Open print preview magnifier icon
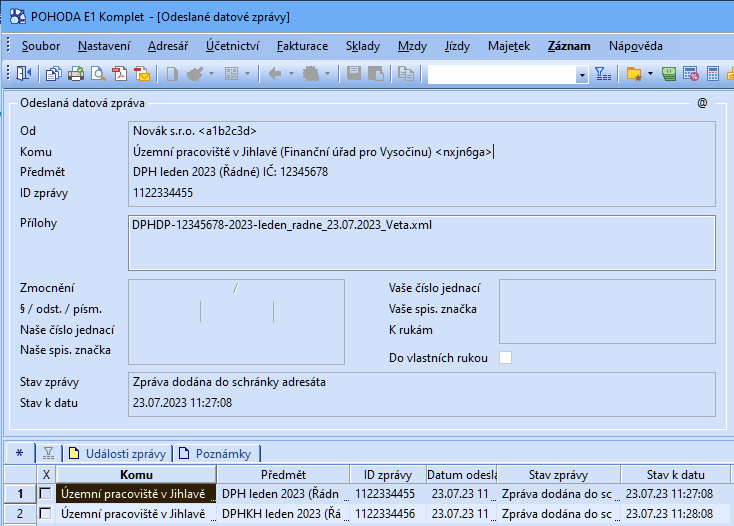 point(98,73)
